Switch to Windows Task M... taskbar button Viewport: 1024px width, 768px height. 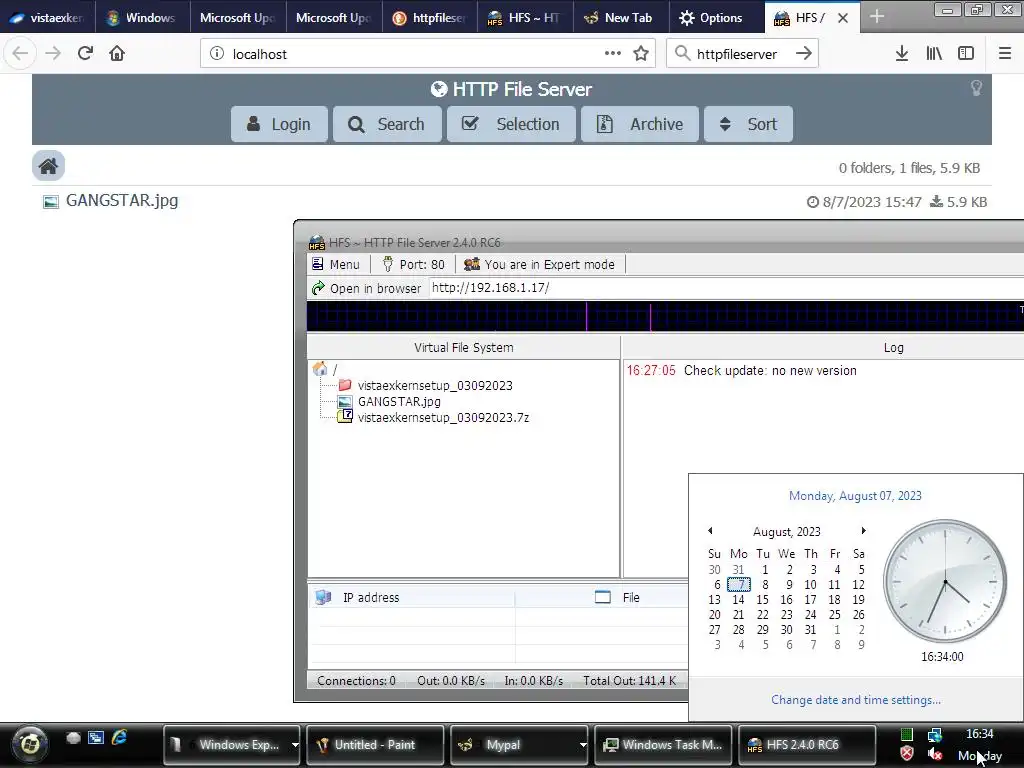tap(663, 744)
